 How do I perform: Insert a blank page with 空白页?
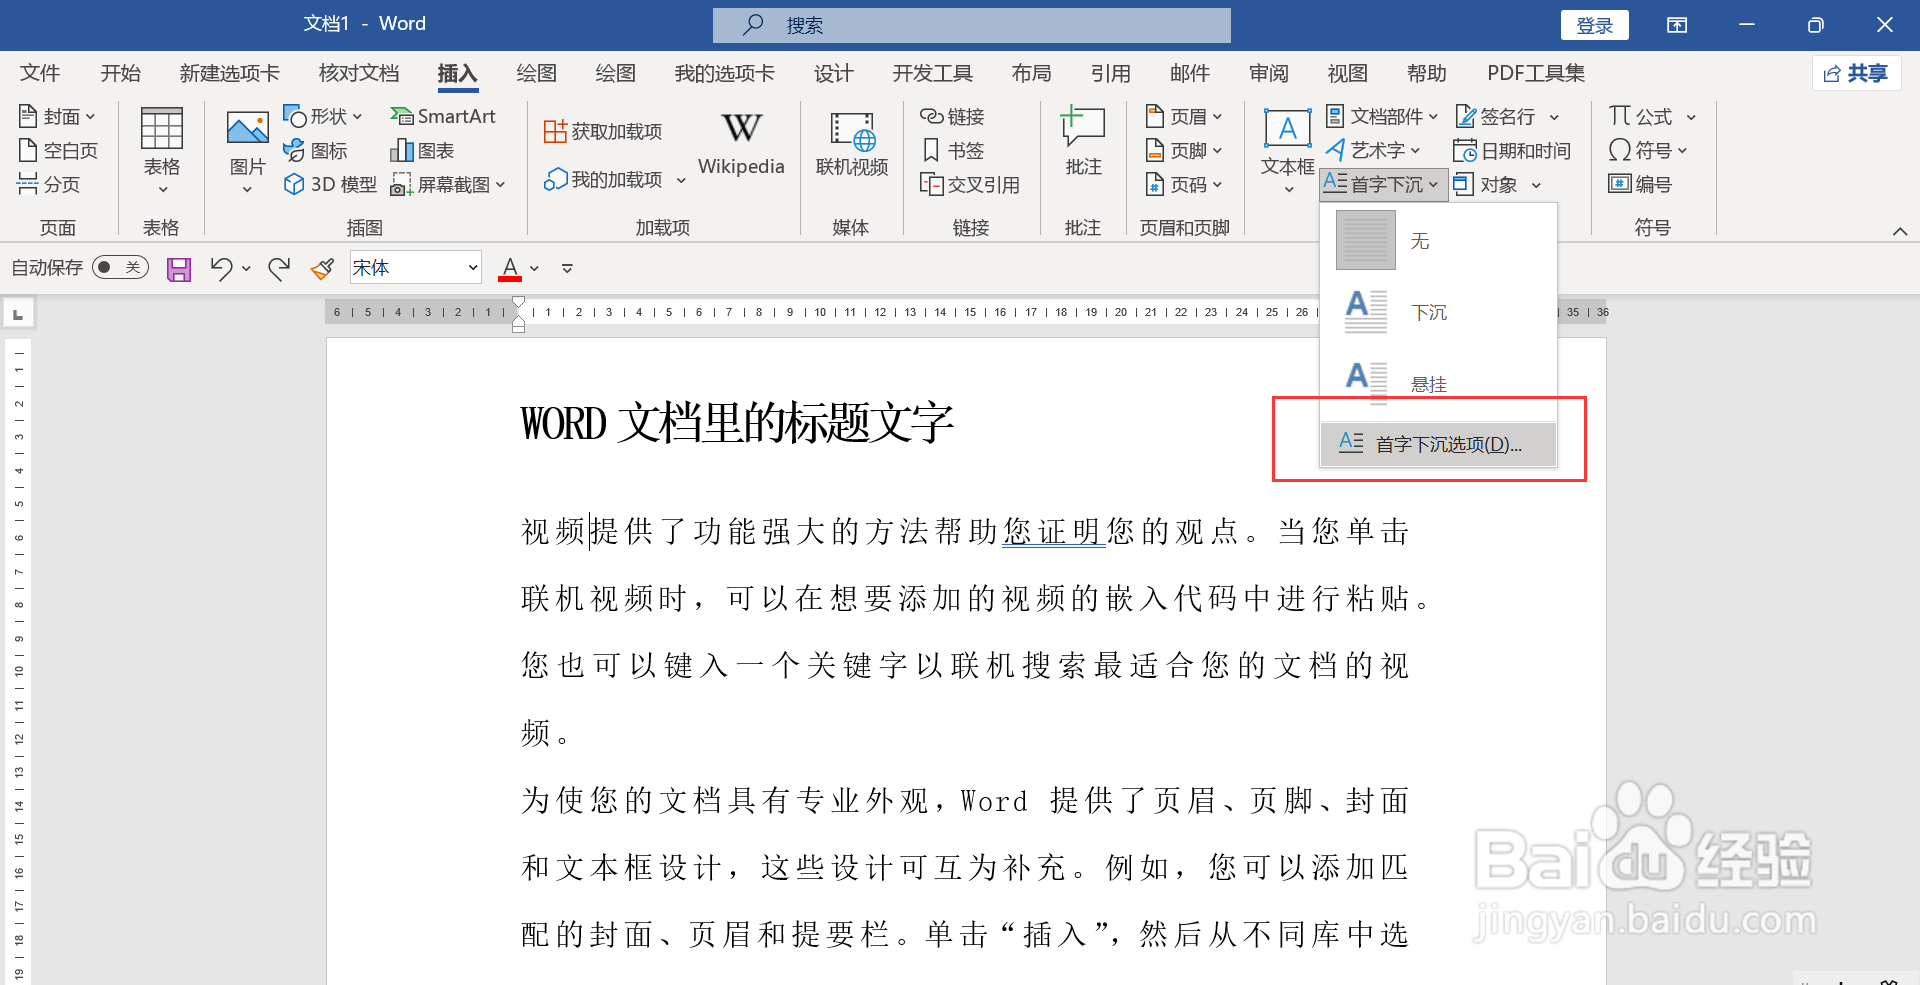[58, 151]
